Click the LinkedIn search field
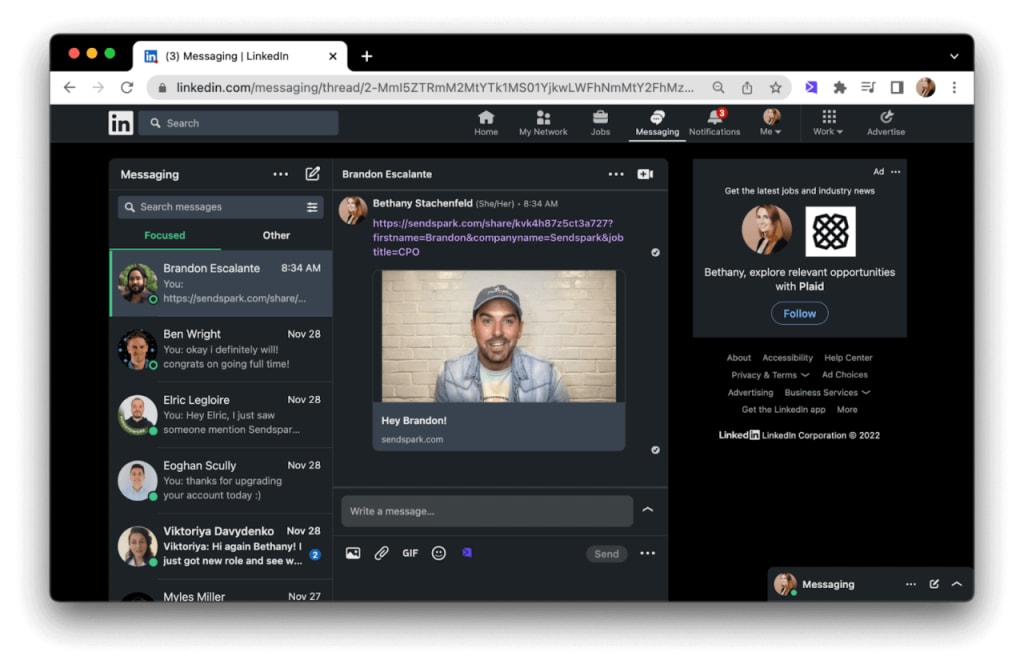The width and height of the screenshot is (1024, 668). click(x=238, y=123)
